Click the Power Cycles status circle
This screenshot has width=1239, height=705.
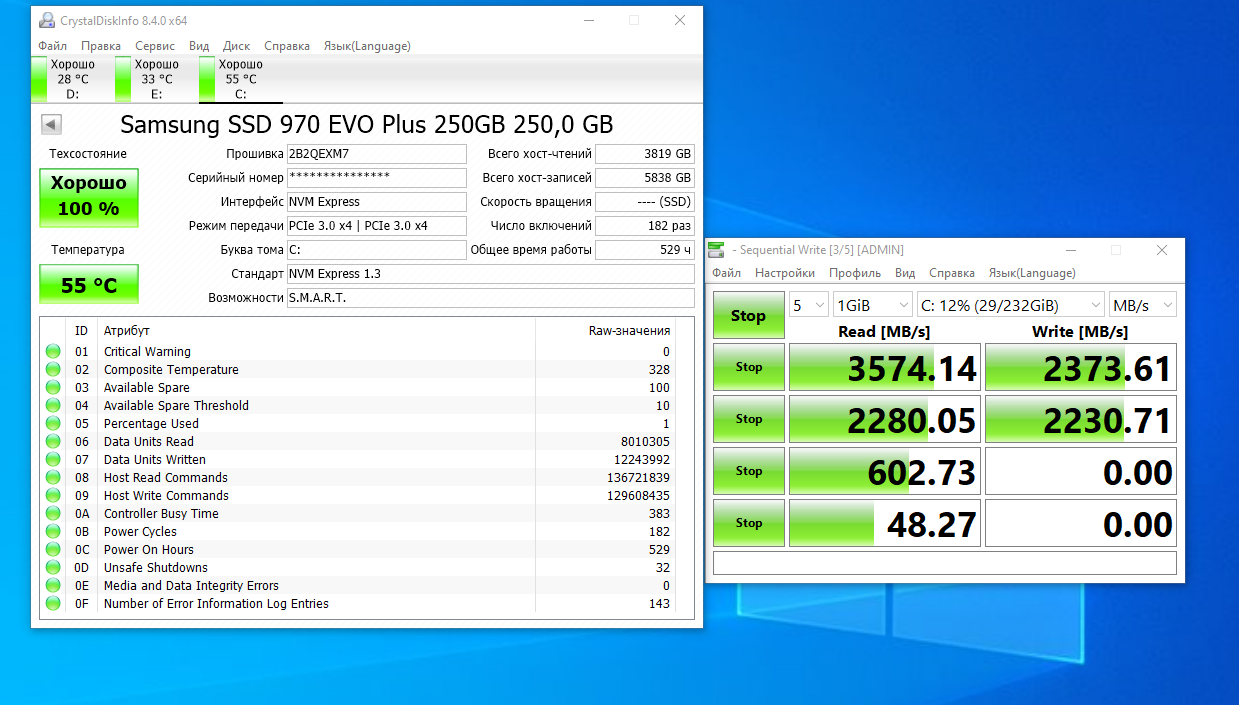[x=52, y=532]
